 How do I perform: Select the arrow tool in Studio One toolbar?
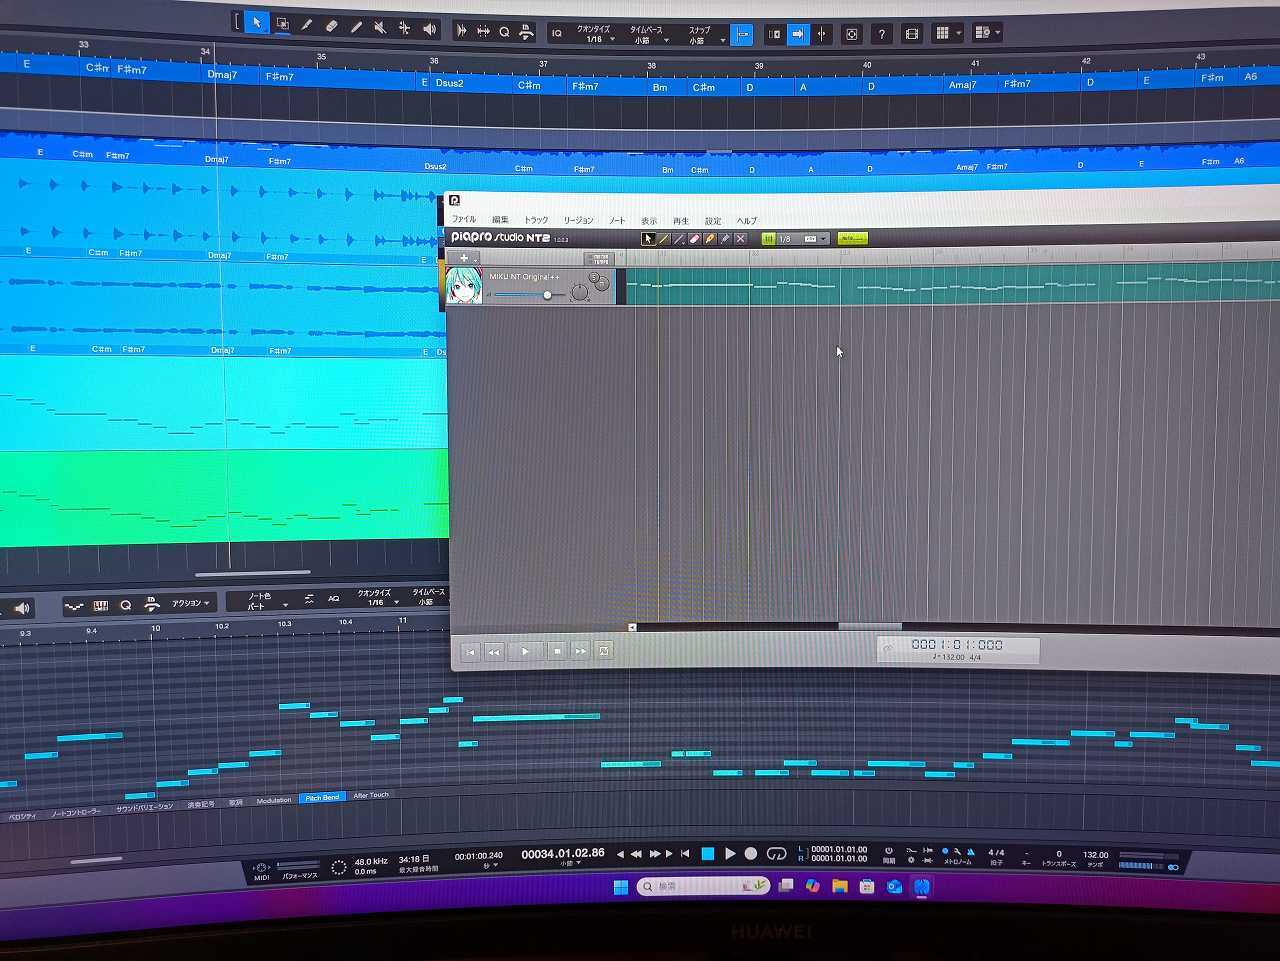pyautogui.click(x=257, y=22)
